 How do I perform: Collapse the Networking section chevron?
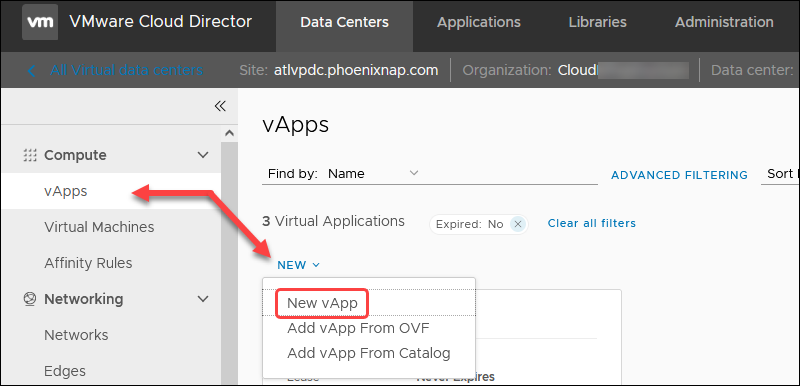click(x=203, y=299)
